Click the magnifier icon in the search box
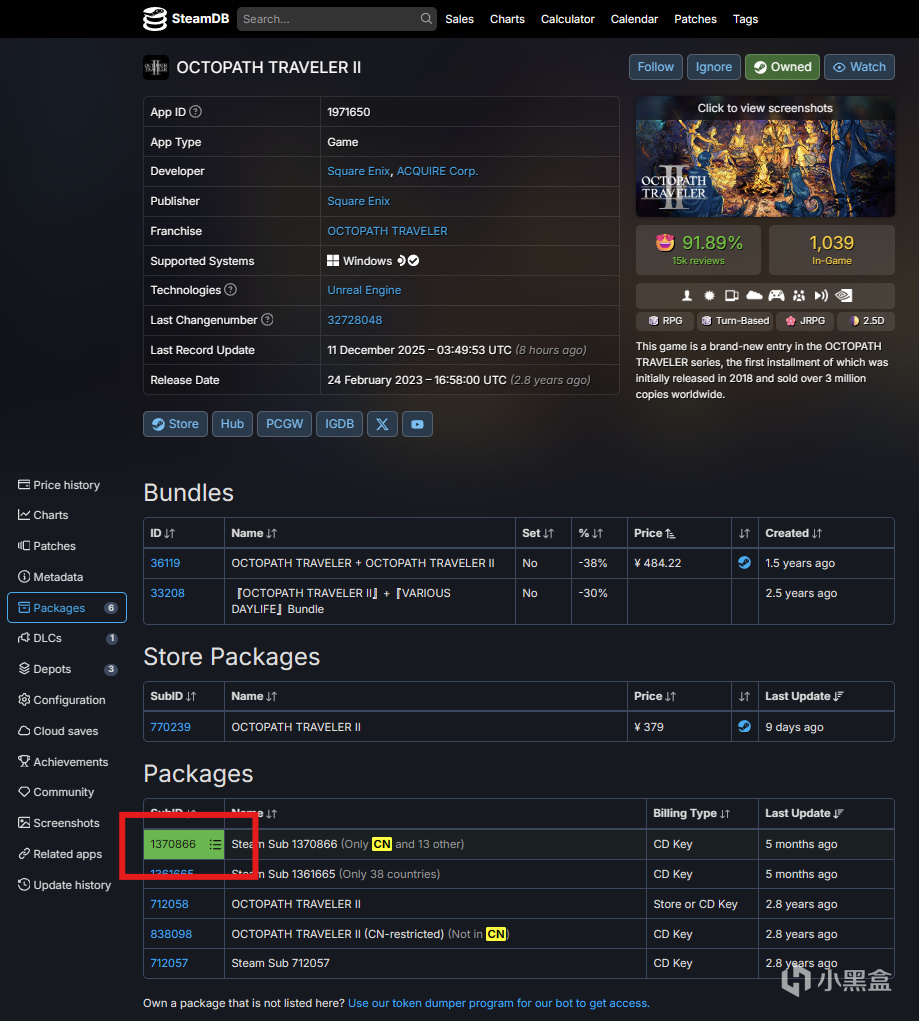919x1021 pixels. [426, 19]
